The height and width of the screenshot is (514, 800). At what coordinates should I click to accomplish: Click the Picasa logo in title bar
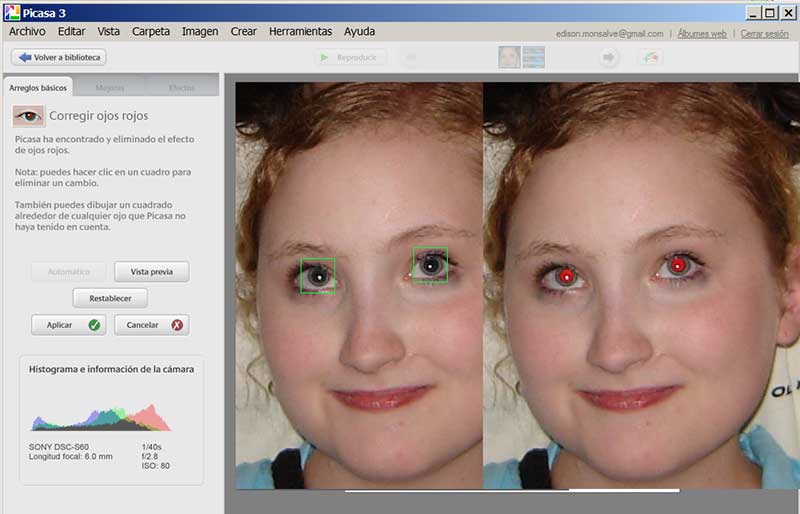coord(12,12)
